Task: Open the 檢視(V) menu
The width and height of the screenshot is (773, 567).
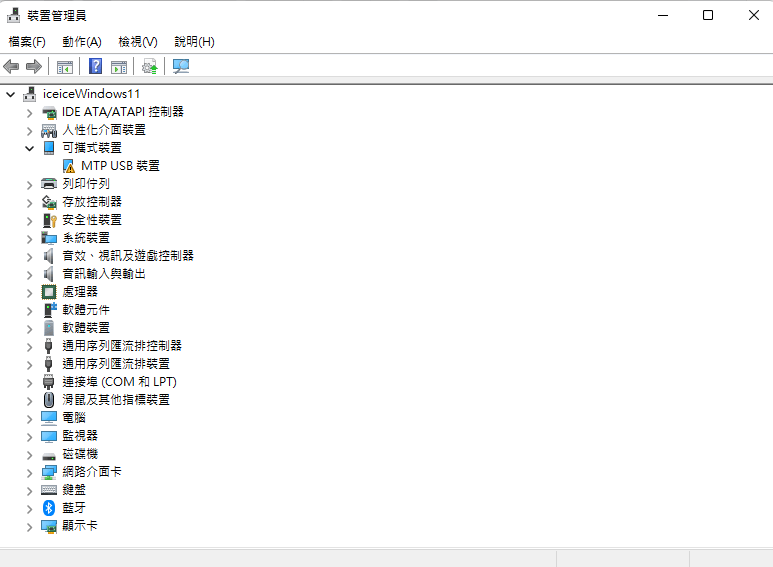Action: 138,42
